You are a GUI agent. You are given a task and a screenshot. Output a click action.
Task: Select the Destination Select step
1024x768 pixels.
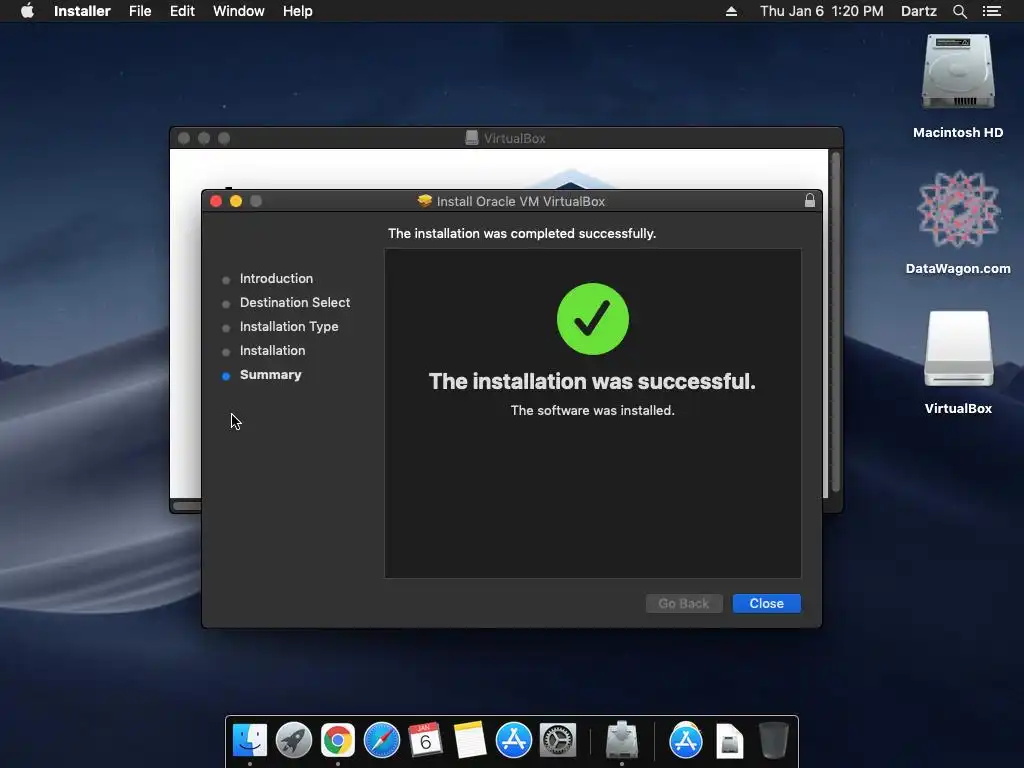[295, 302]
